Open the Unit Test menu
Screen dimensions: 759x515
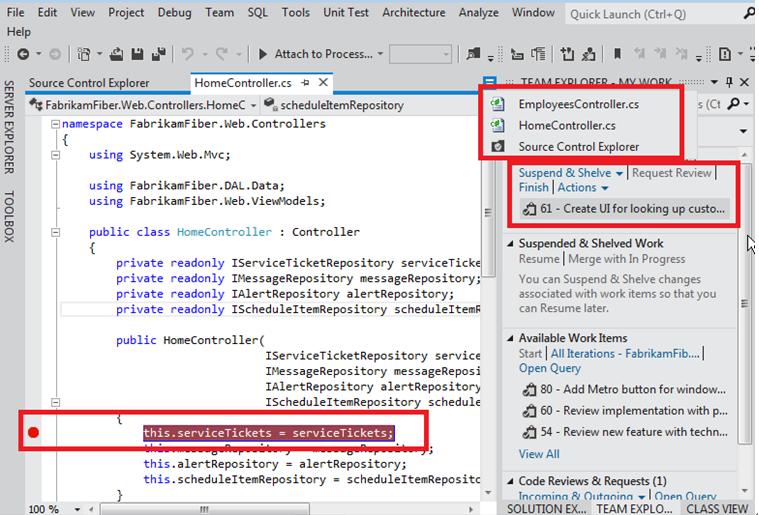(346, 12)
